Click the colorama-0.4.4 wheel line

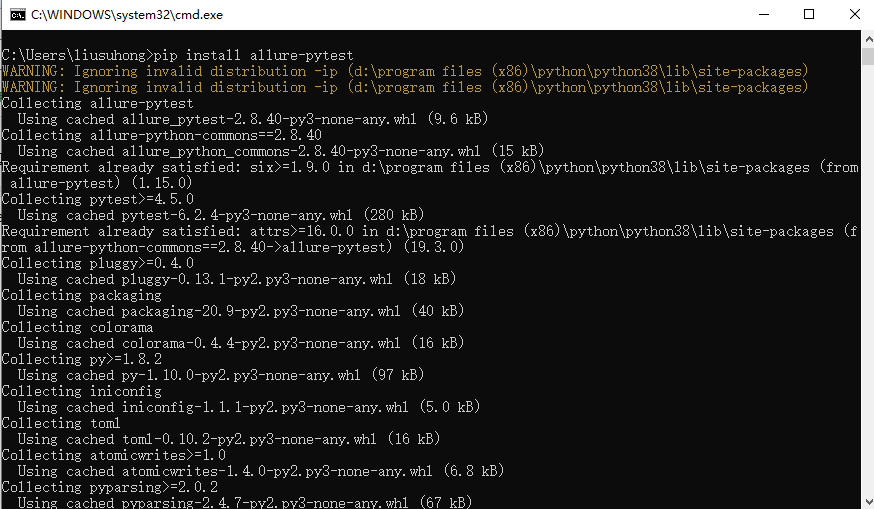(241, 343)
